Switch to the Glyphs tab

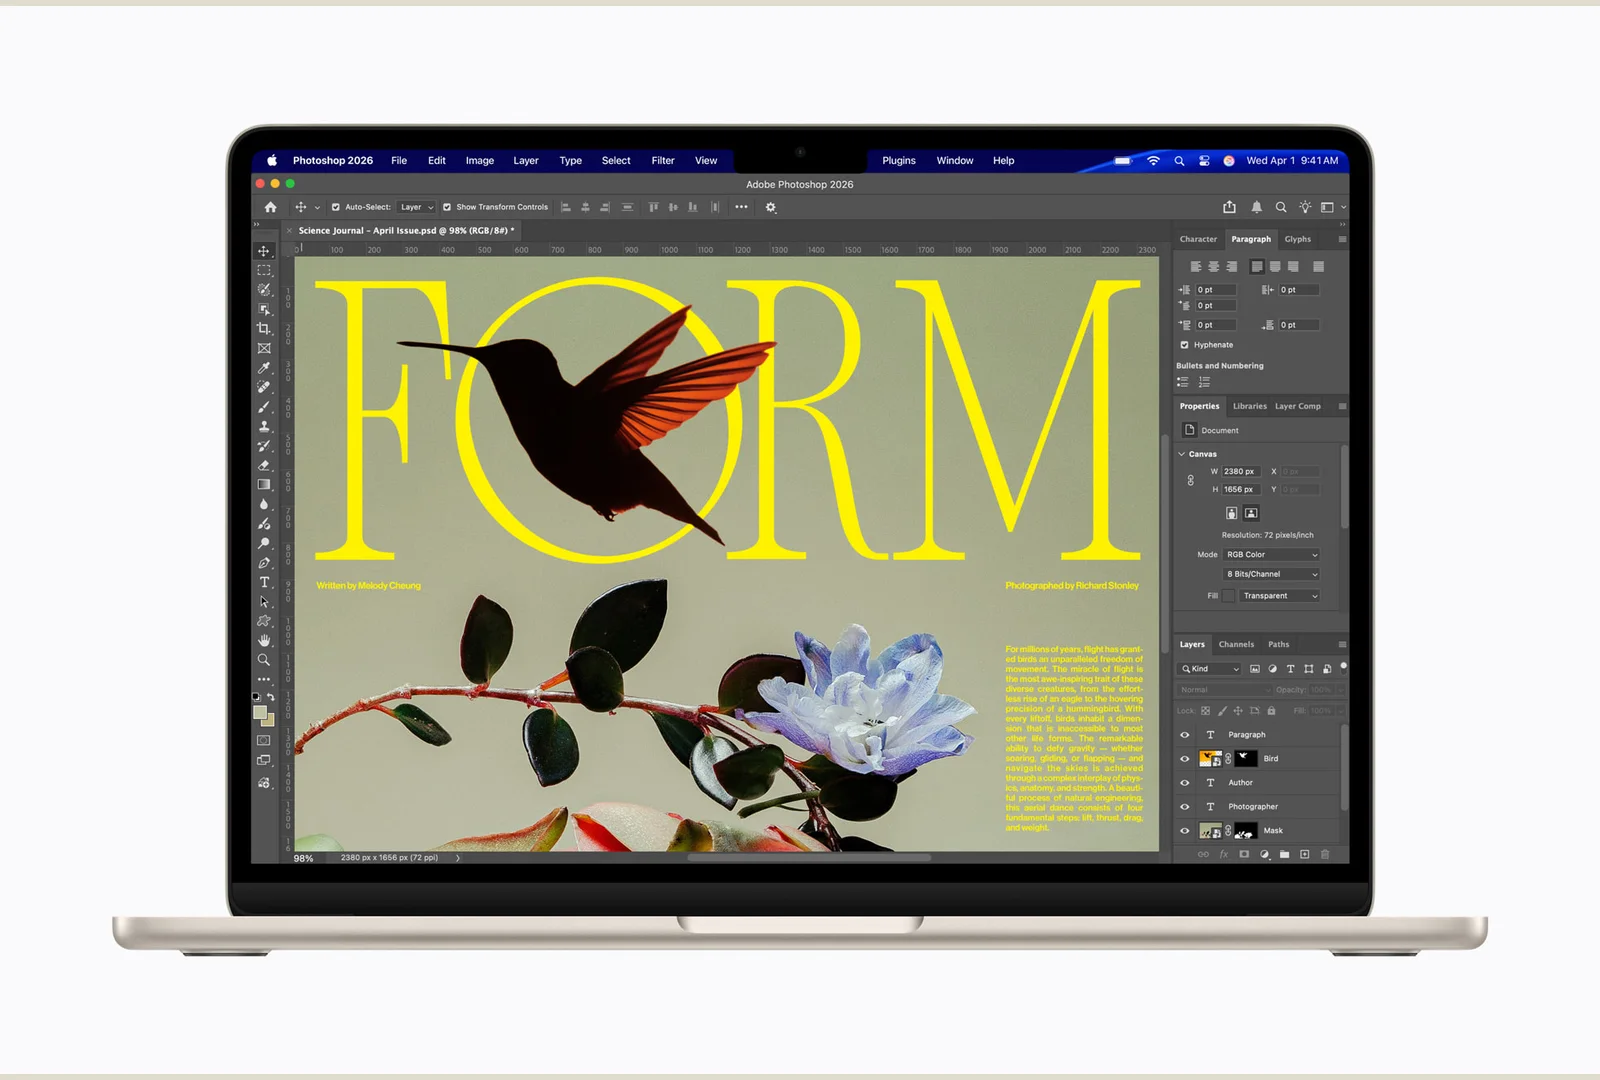1298,239
